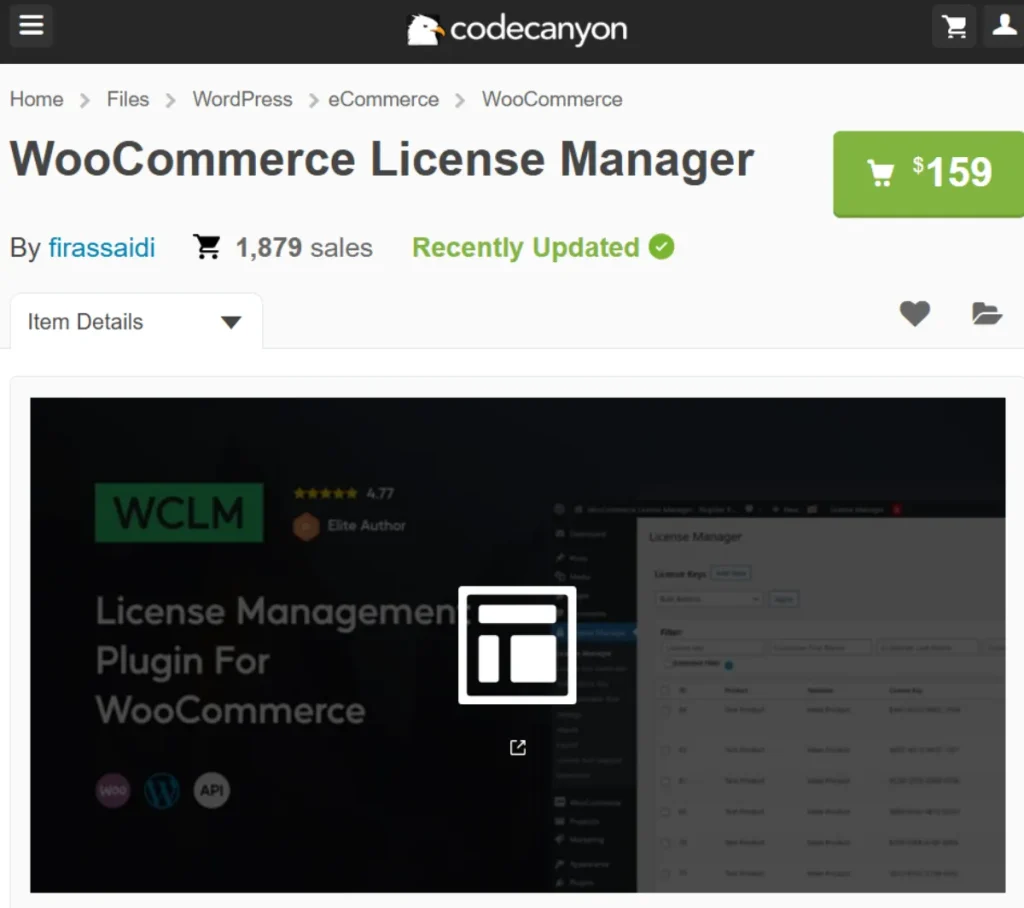Click the Elite Author badge in preview
Viewport: 1024px width, 908px height.
point(349,526)
